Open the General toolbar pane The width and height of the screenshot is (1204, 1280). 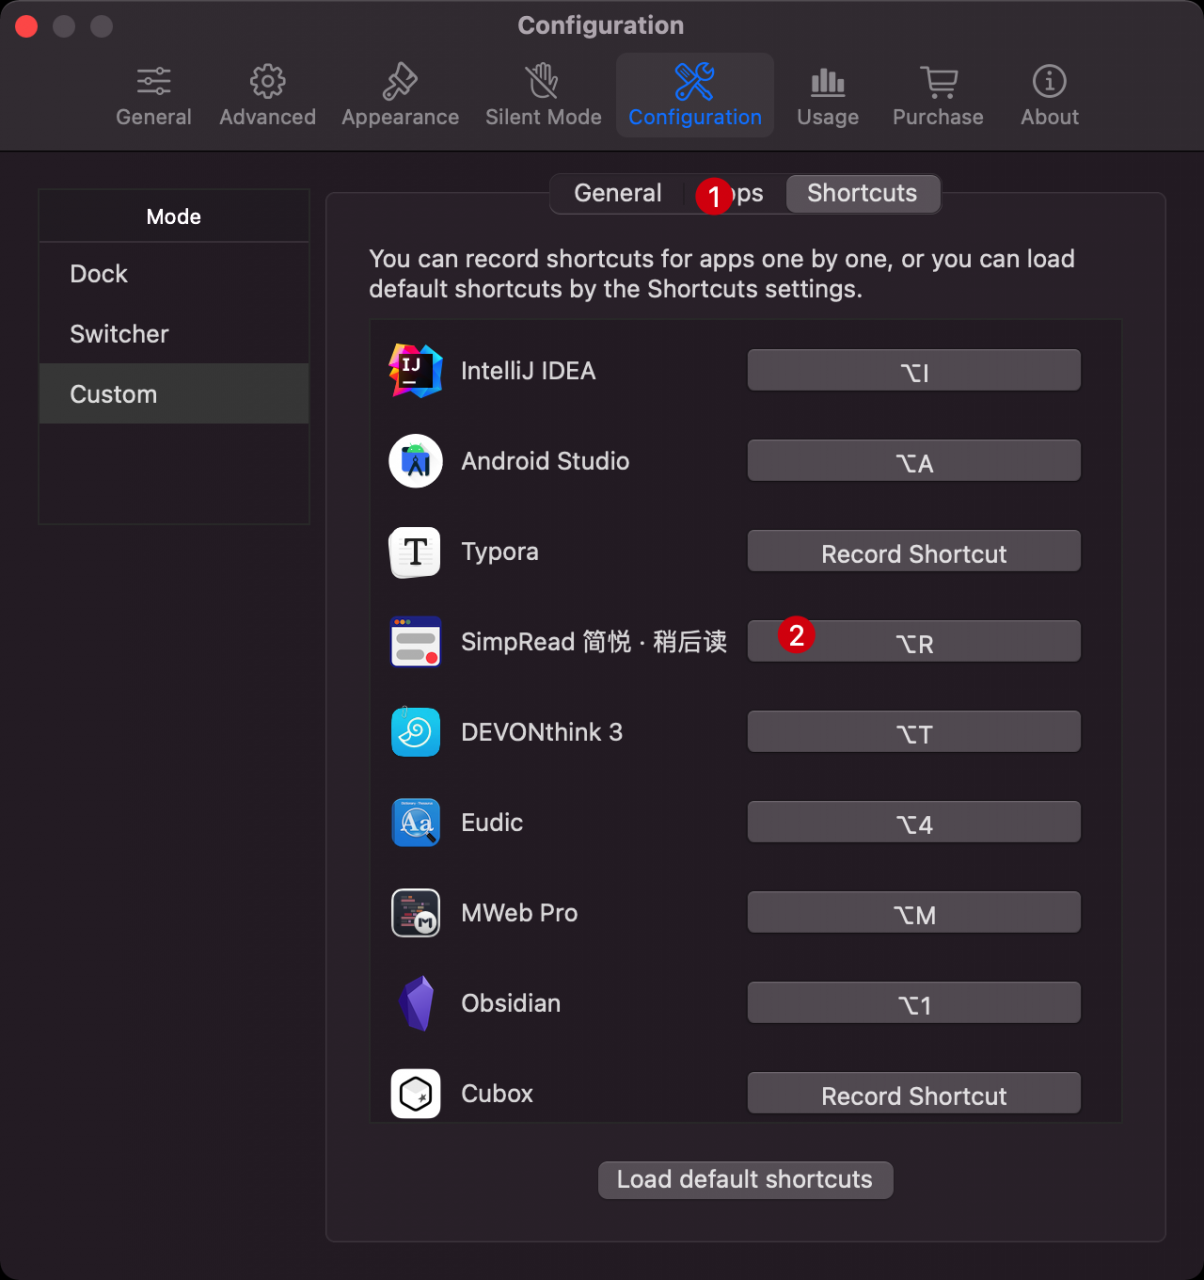point(153,97)
